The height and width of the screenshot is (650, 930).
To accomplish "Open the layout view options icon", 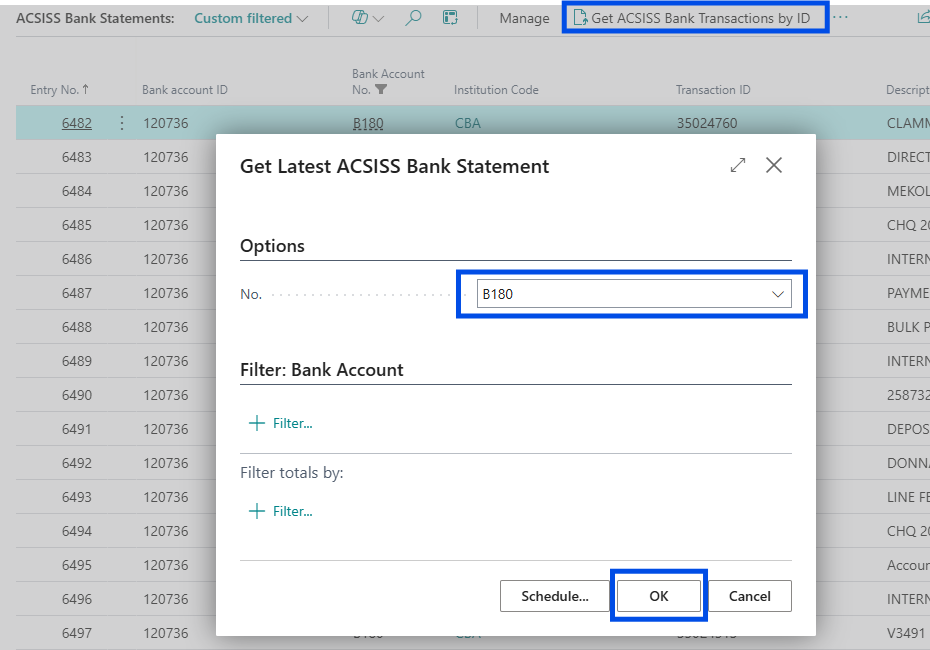I will pyautogui.click(x=367, y=18).
